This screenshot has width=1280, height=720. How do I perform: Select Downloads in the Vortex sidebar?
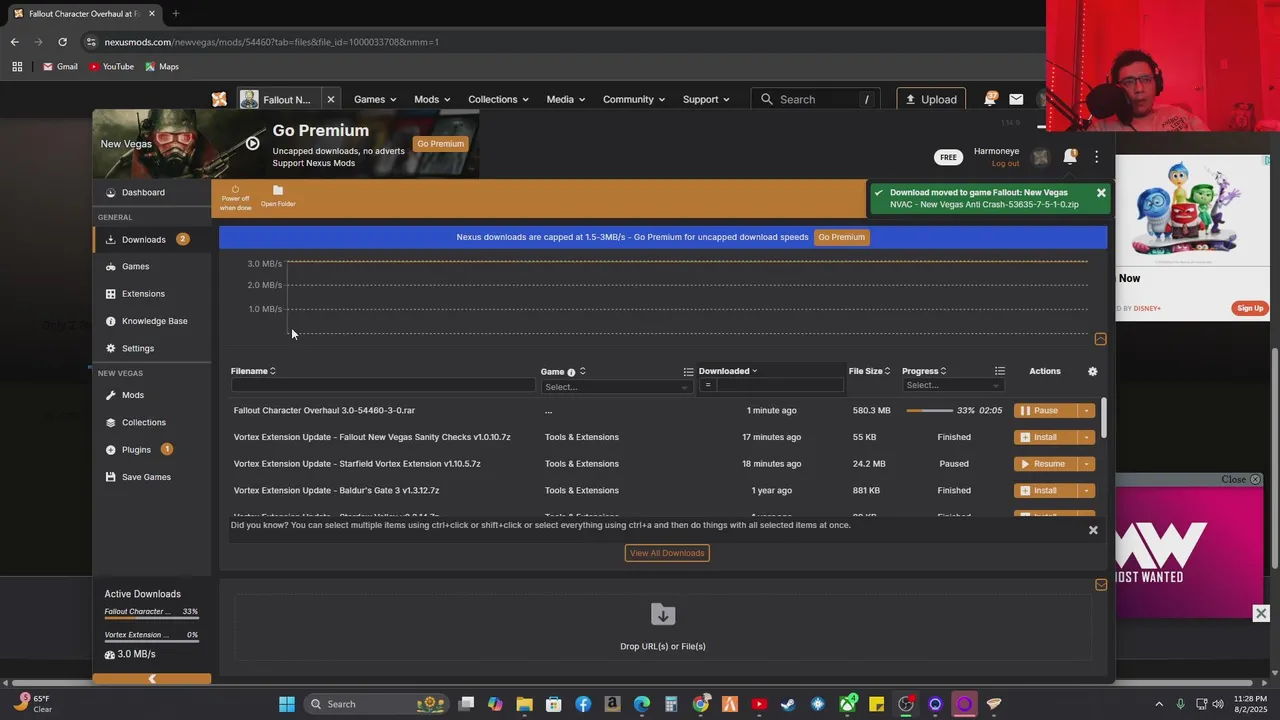click(x=152, y=239)
